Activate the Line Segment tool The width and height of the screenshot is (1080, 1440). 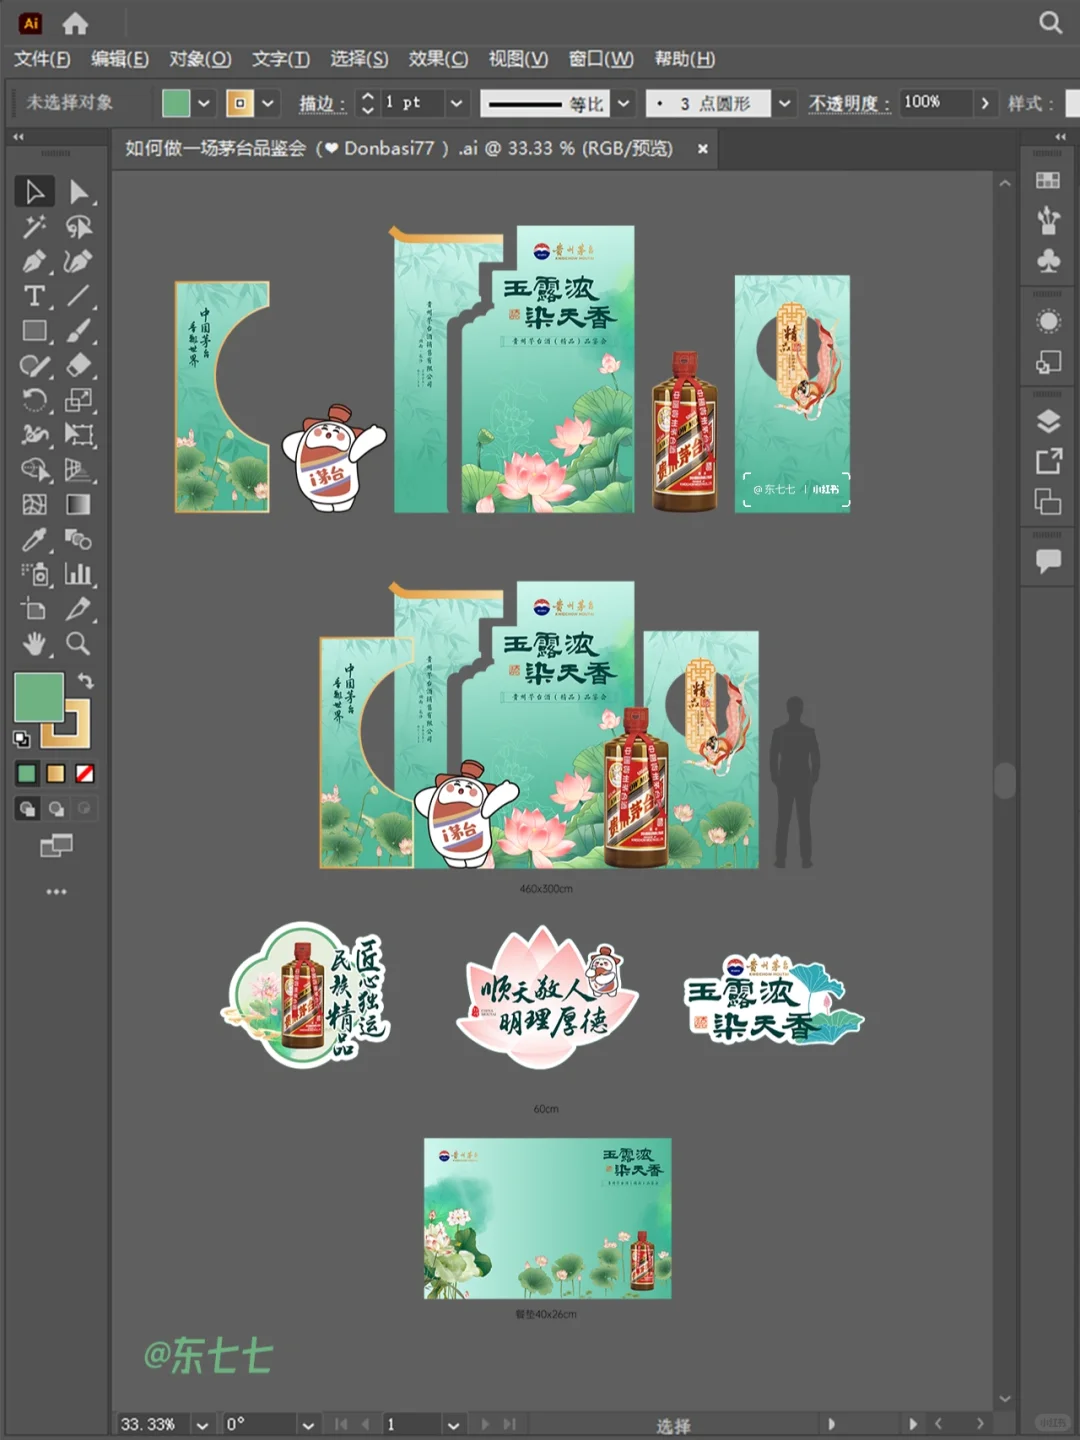pos(79,296)
